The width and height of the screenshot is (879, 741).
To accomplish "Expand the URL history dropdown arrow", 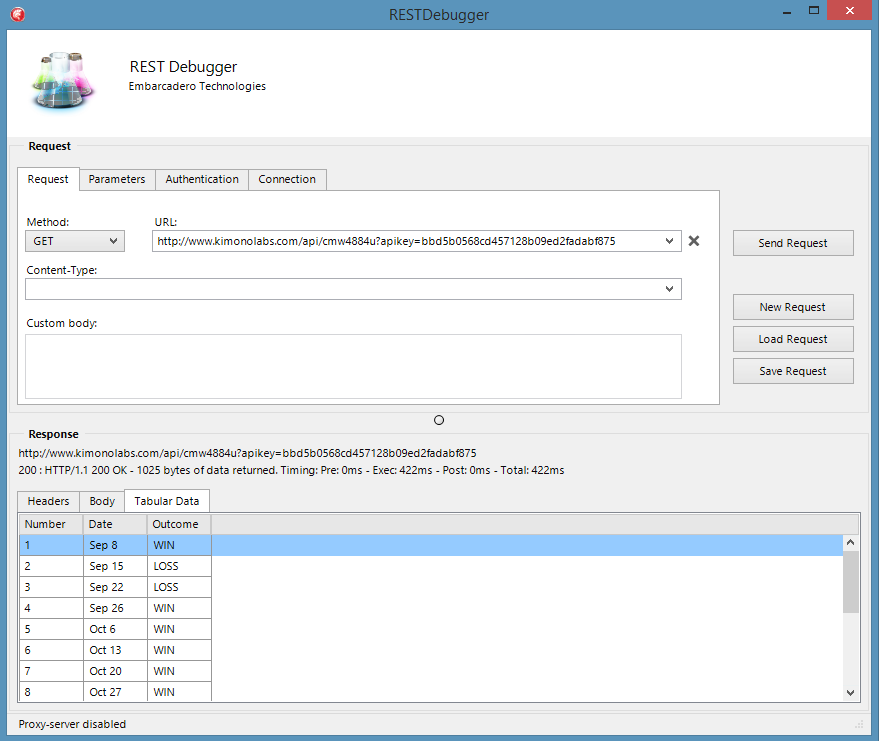I will (x=669, y=241).
